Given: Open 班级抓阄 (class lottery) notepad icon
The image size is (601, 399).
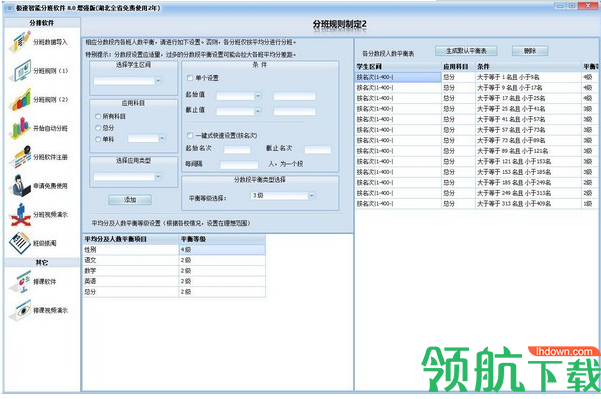Looking at the screenshot, I should pyautogui.click(x=20, y=243).
